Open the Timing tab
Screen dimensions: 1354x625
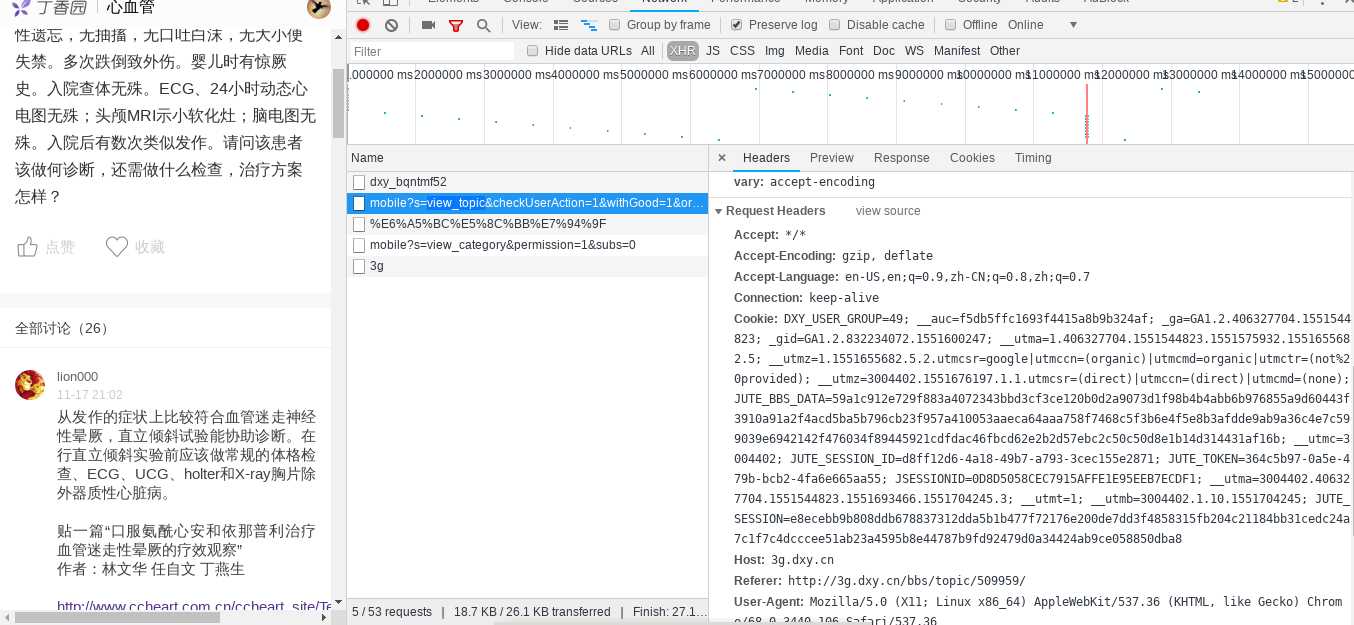click(x=1033, y=158)
